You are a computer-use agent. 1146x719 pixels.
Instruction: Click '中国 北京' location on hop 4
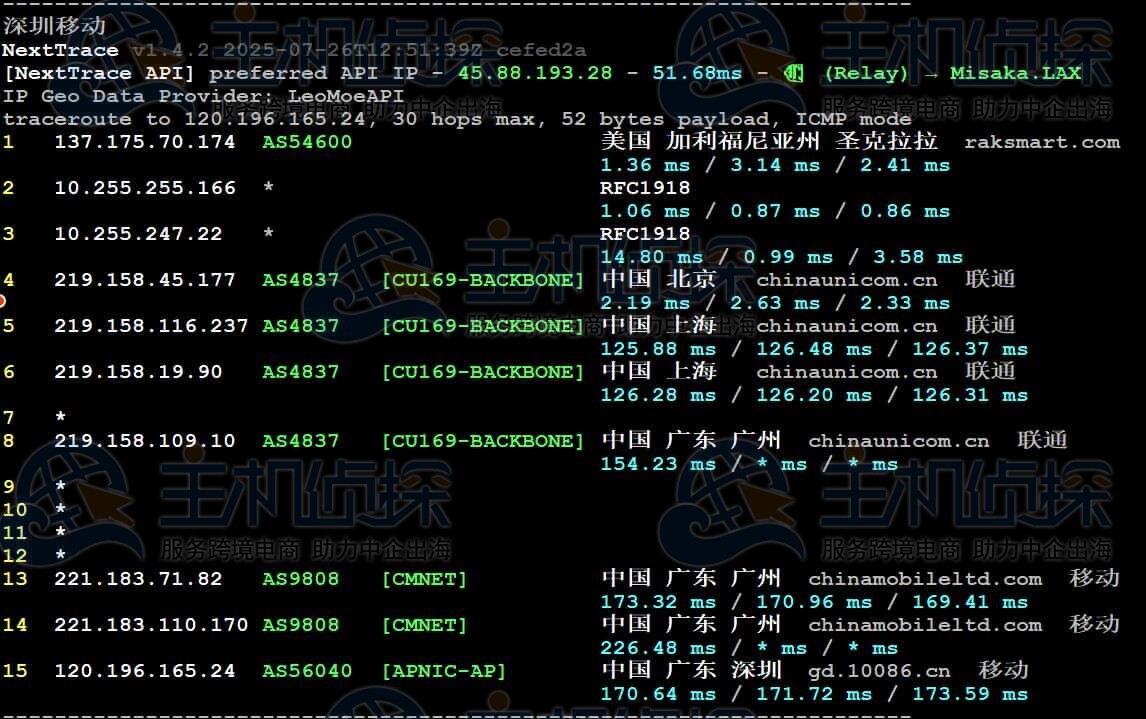pos(659,279)
